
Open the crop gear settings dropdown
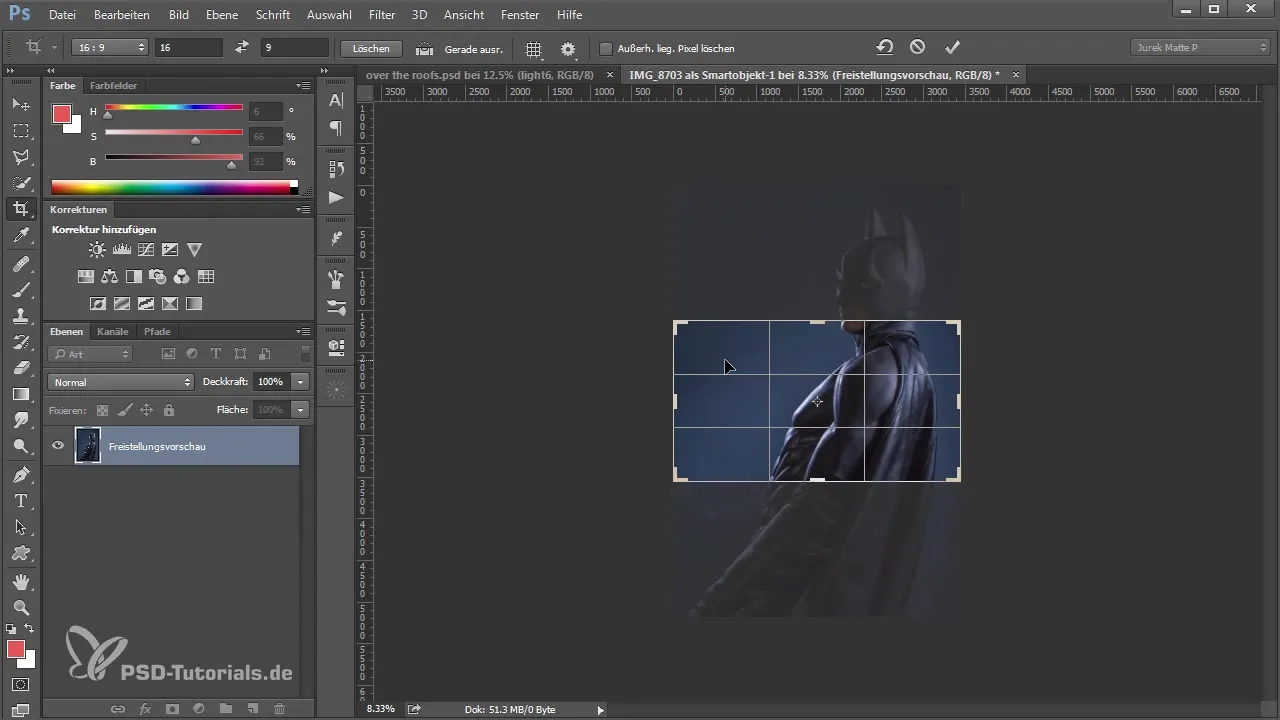[x=568, y=48]
